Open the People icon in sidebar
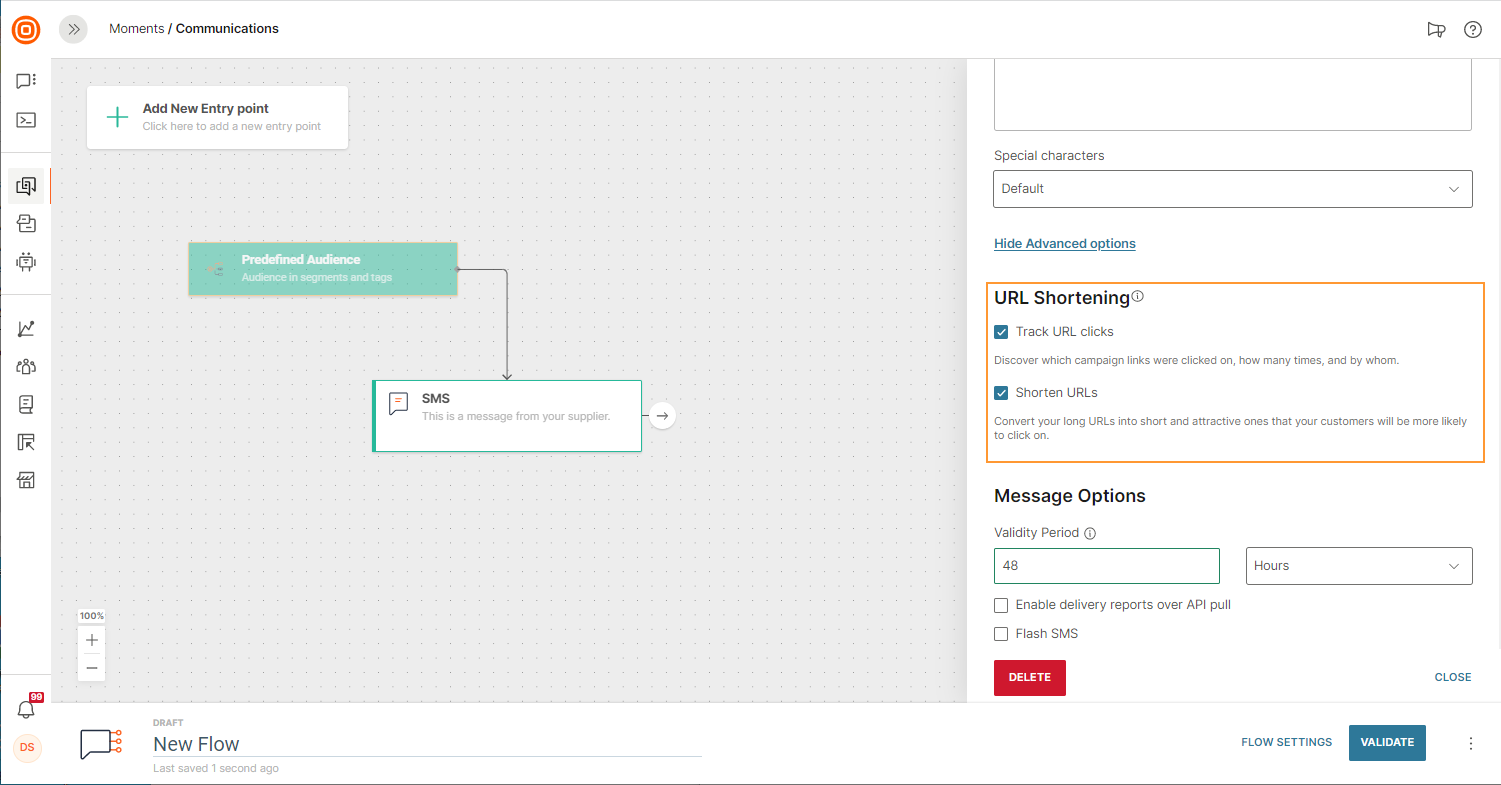The width and height of the screenshot is (1501, 785). tap(26, 366)
